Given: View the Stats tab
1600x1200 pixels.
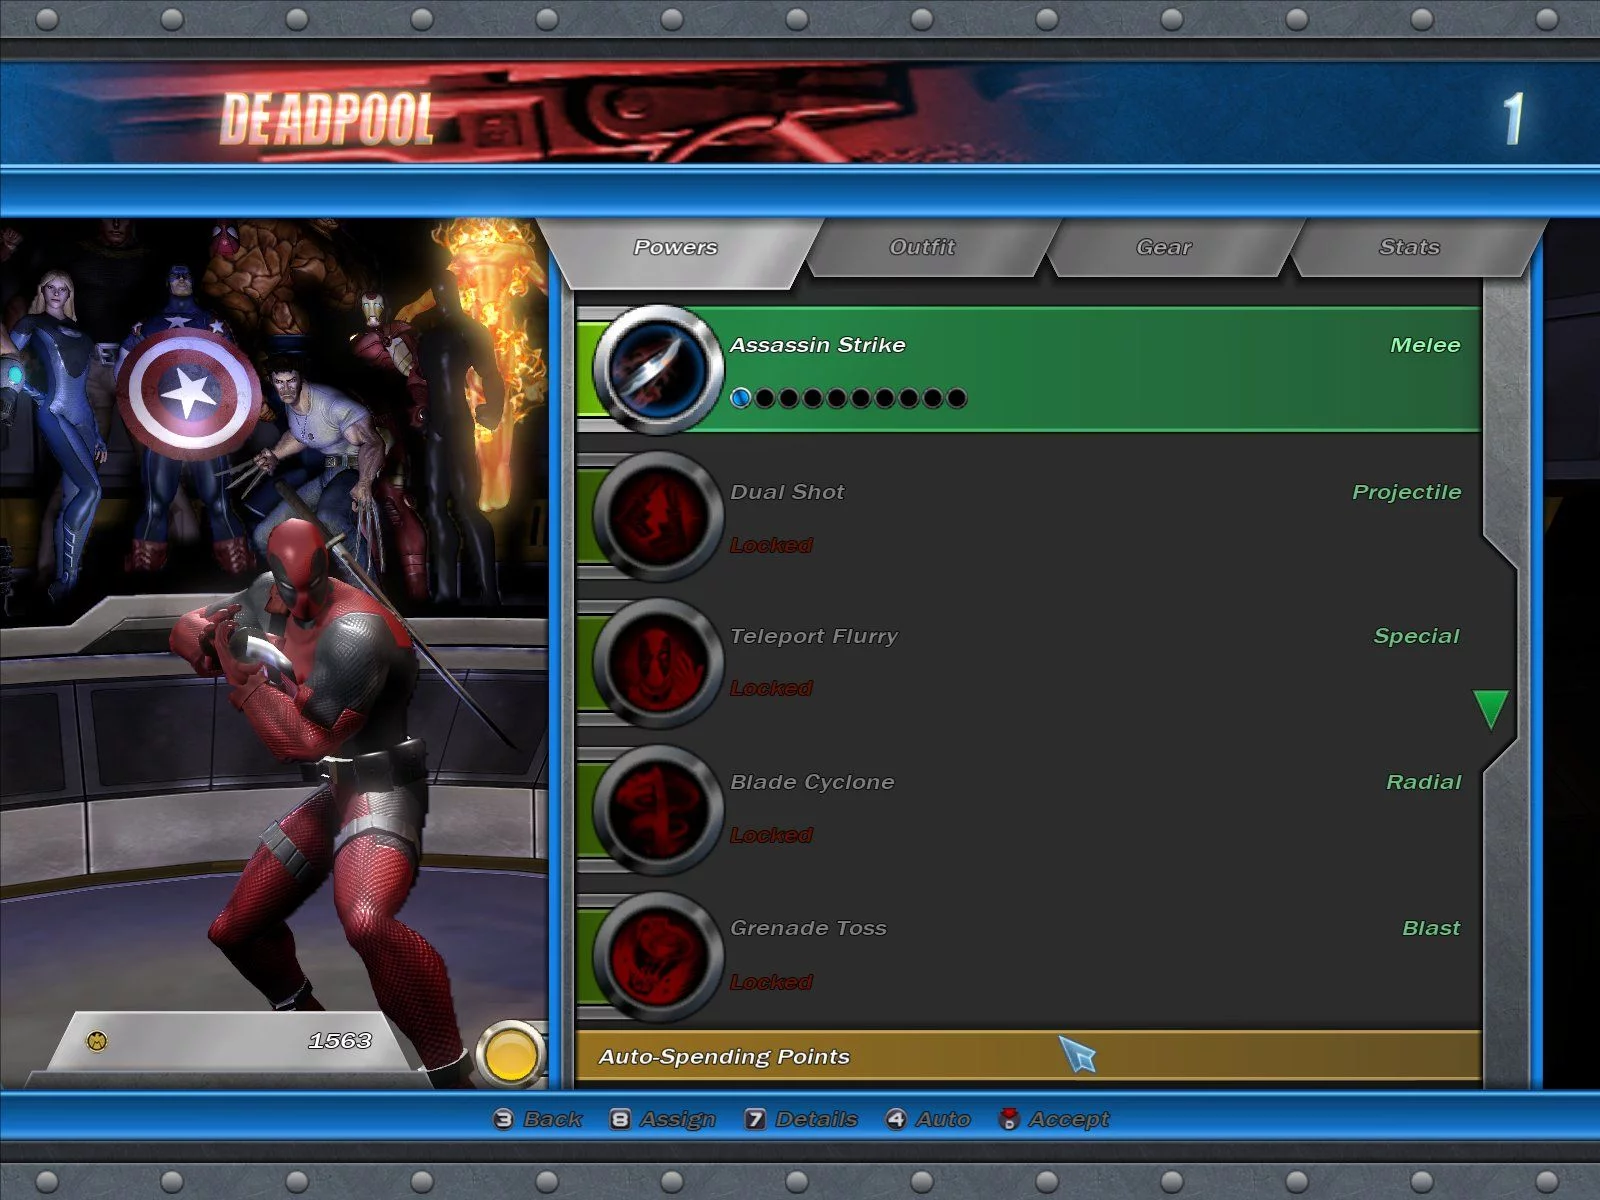Looking at the screenshot, I should point(1409,247).
